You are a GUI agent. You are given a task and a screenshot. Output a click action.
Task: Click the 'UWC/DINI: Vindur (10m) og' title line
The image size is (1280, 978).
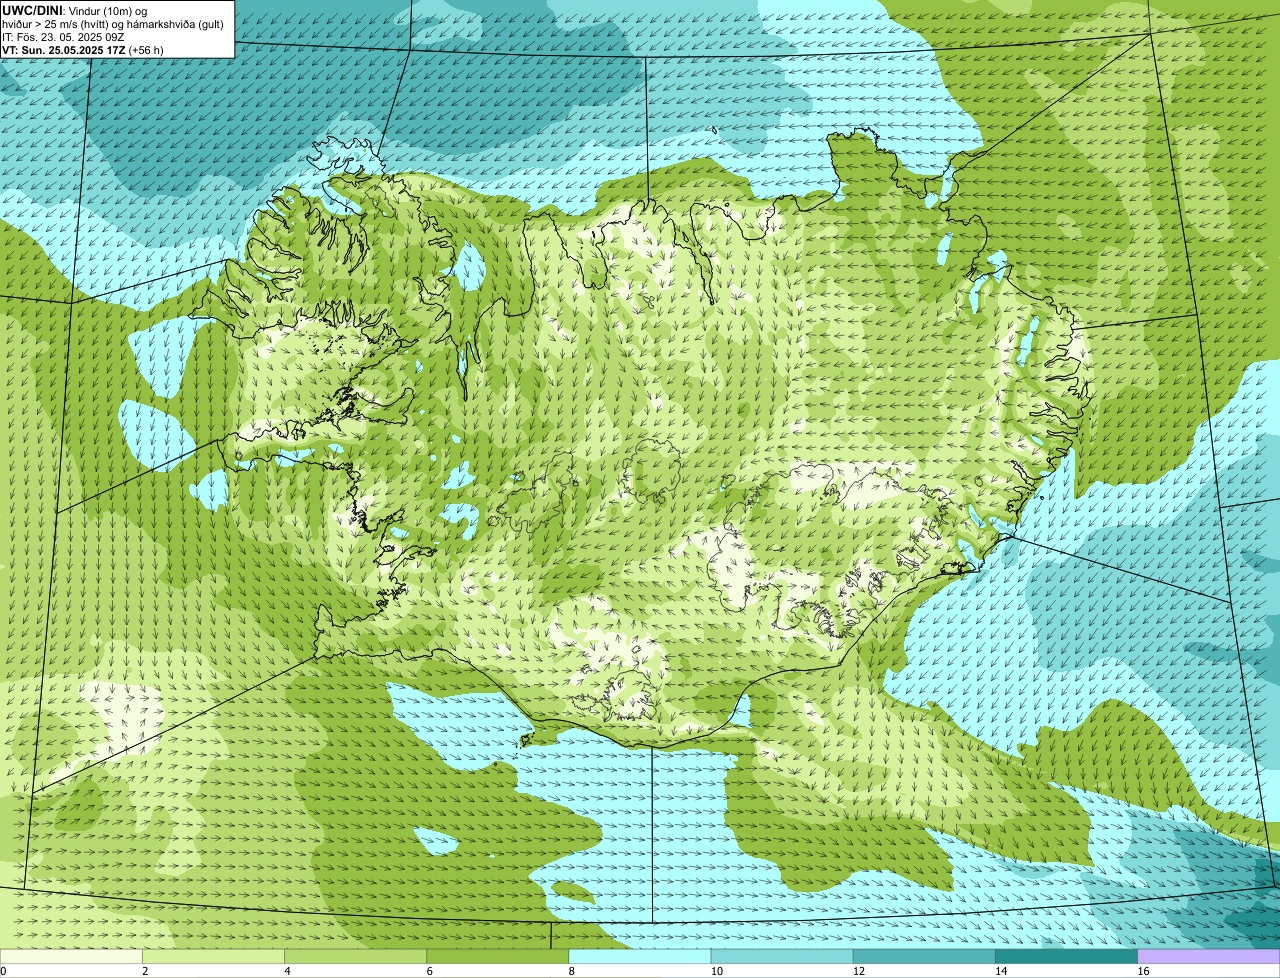click(x=75, y=10)
